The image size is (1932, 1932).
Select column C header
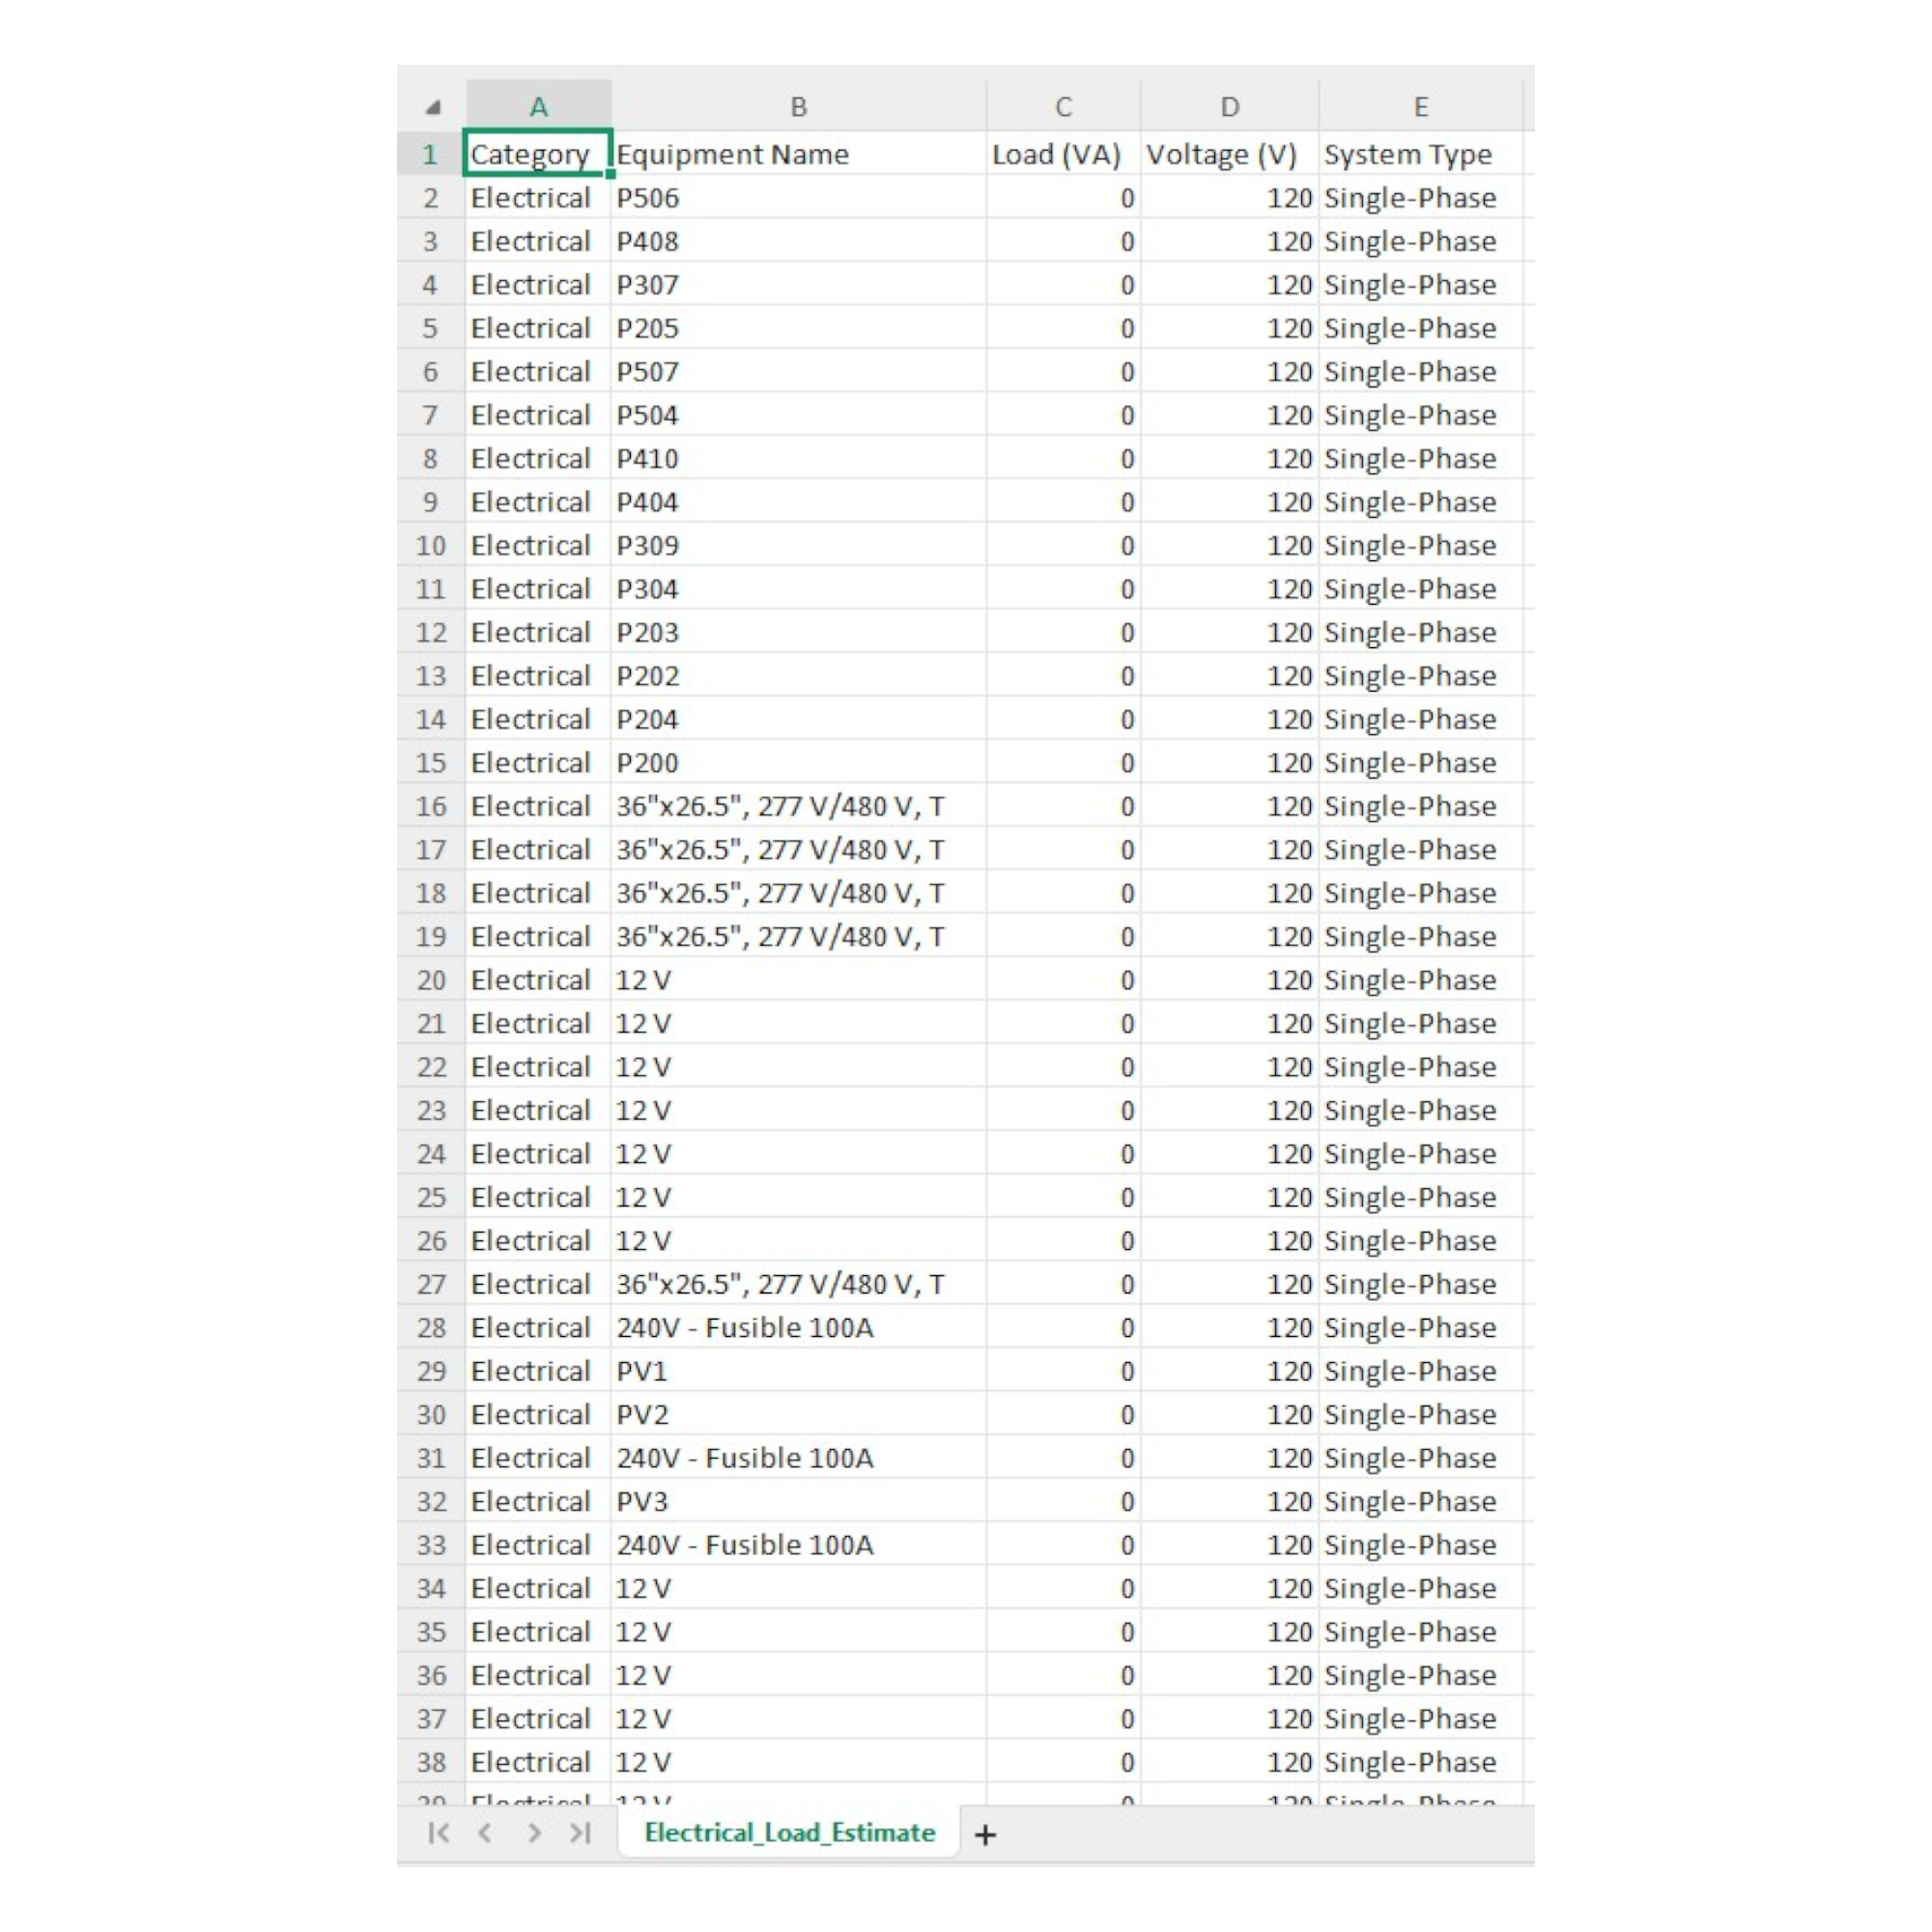(x=1063, y=106)
